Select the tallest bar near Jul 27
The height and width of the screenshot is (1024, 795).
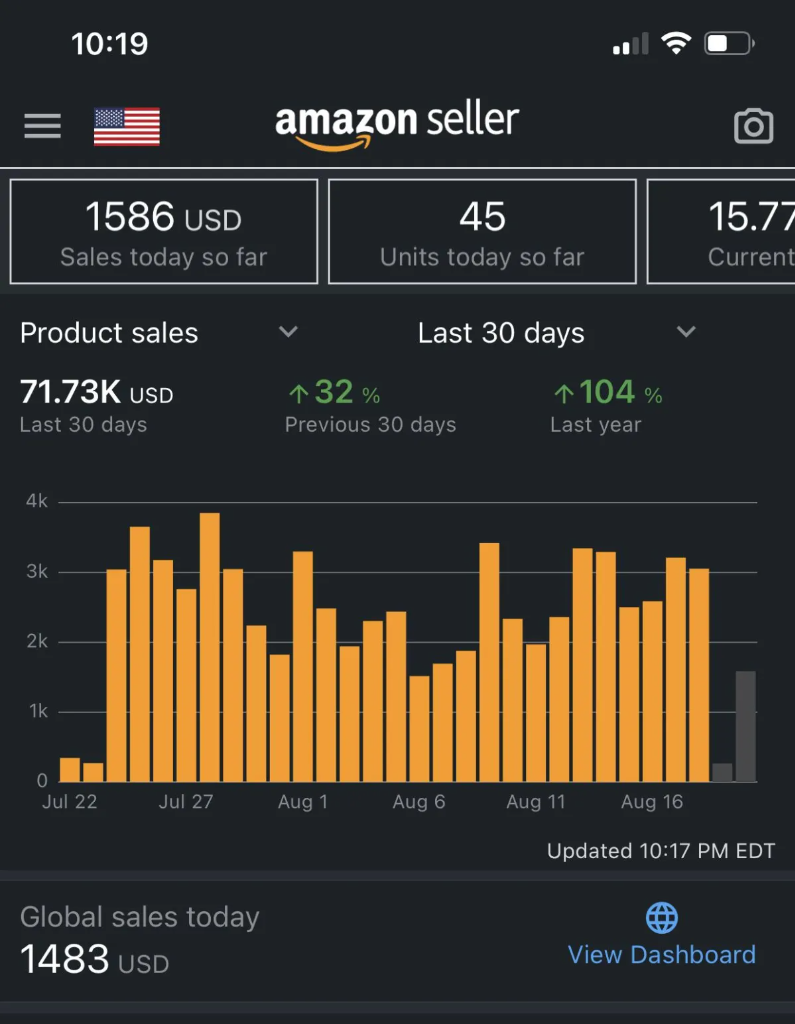[210, 647]
